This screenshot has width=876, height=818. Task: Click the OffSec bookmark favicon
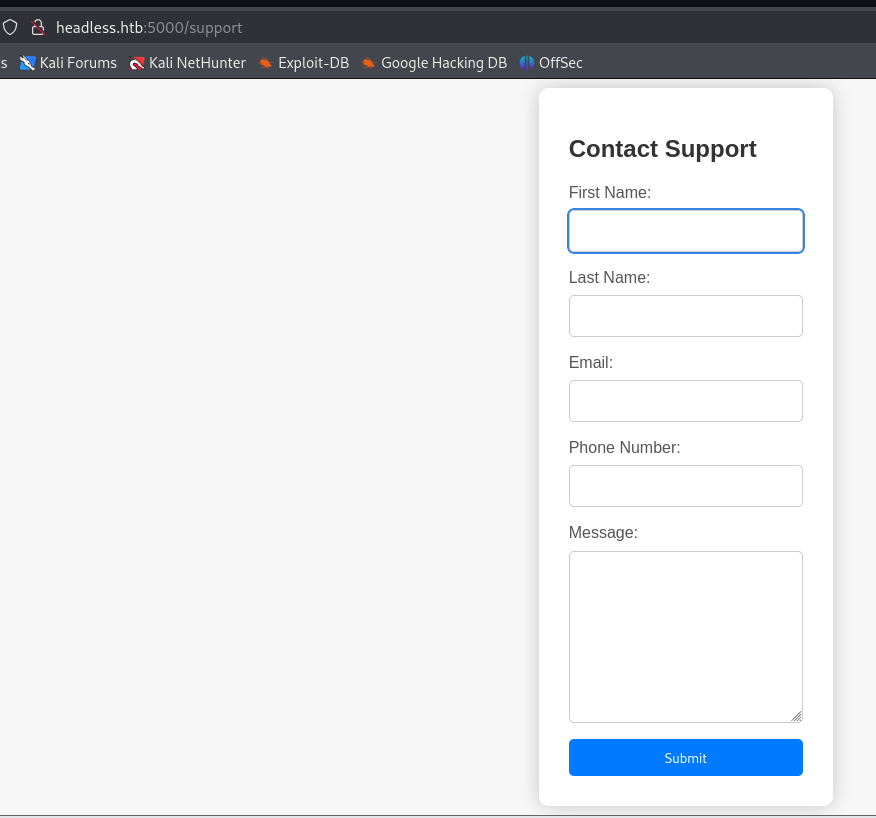point(526,63)
